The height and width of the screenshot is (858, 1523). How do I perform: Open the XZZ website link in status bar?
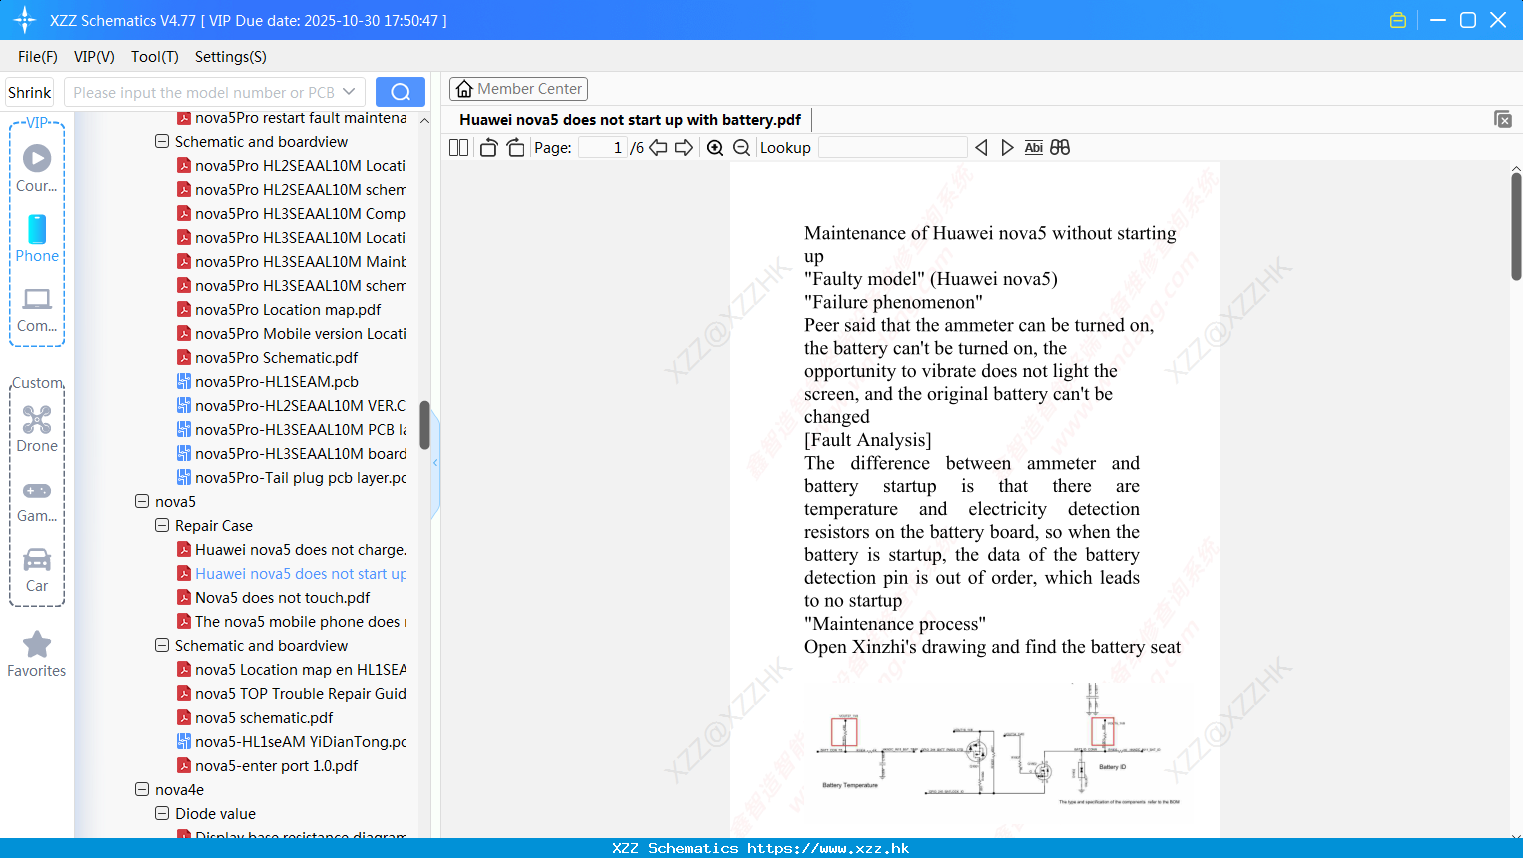click(x=828, y=848)
